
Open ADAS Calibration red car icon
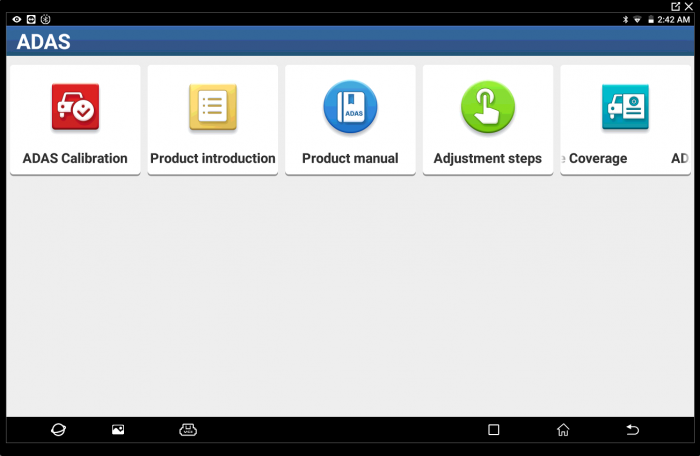click(75, 107)
